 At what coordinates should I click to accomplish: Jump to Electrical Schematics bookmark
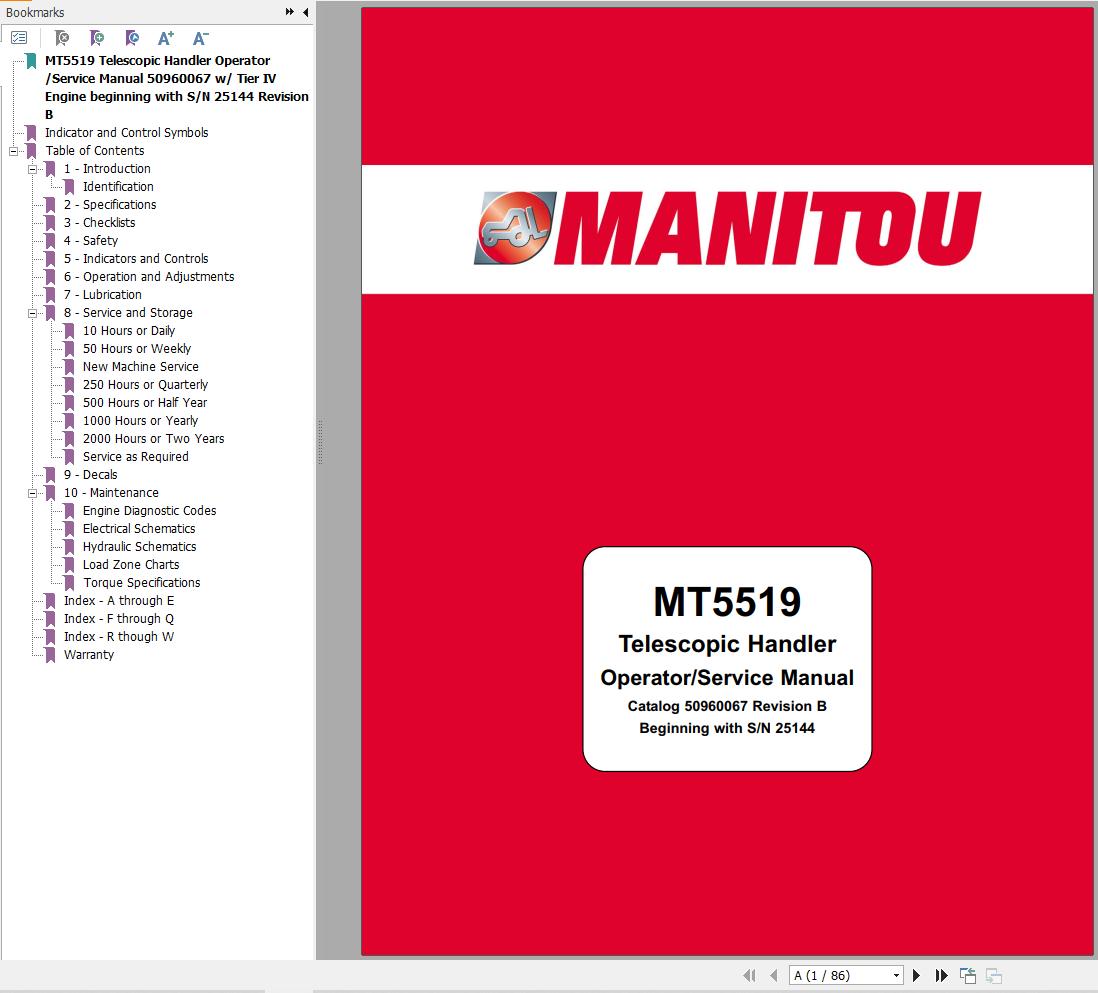138,528
